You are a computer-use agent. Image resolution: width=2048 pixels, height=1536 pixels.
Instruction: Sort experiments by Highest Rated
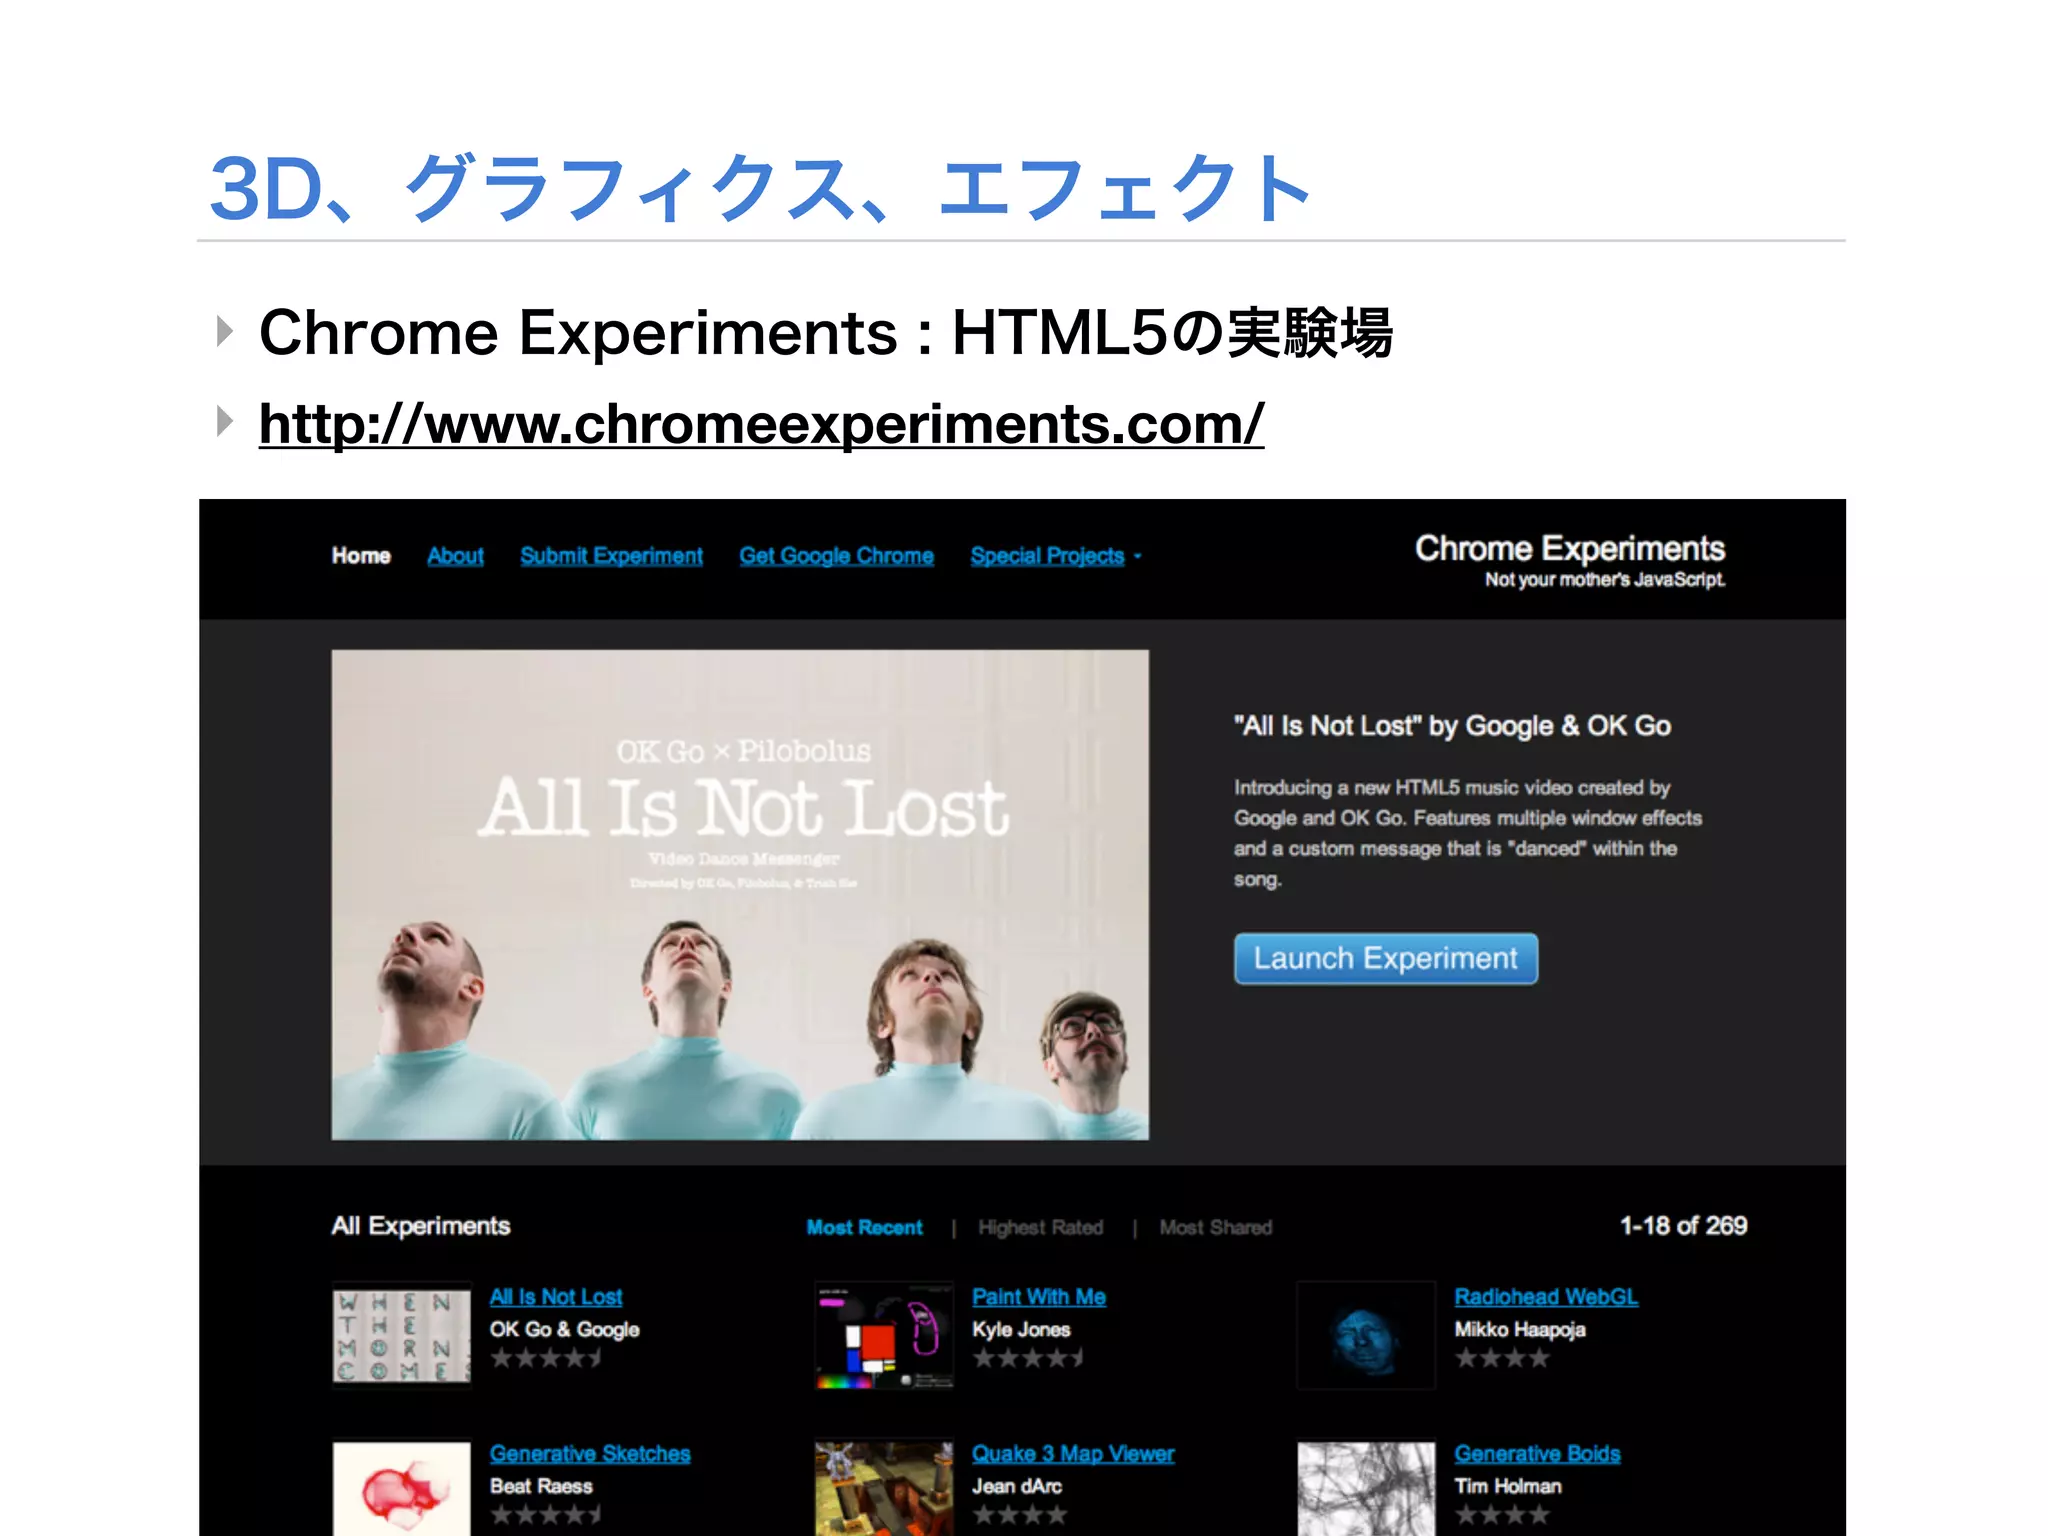click(1040, 1227)
